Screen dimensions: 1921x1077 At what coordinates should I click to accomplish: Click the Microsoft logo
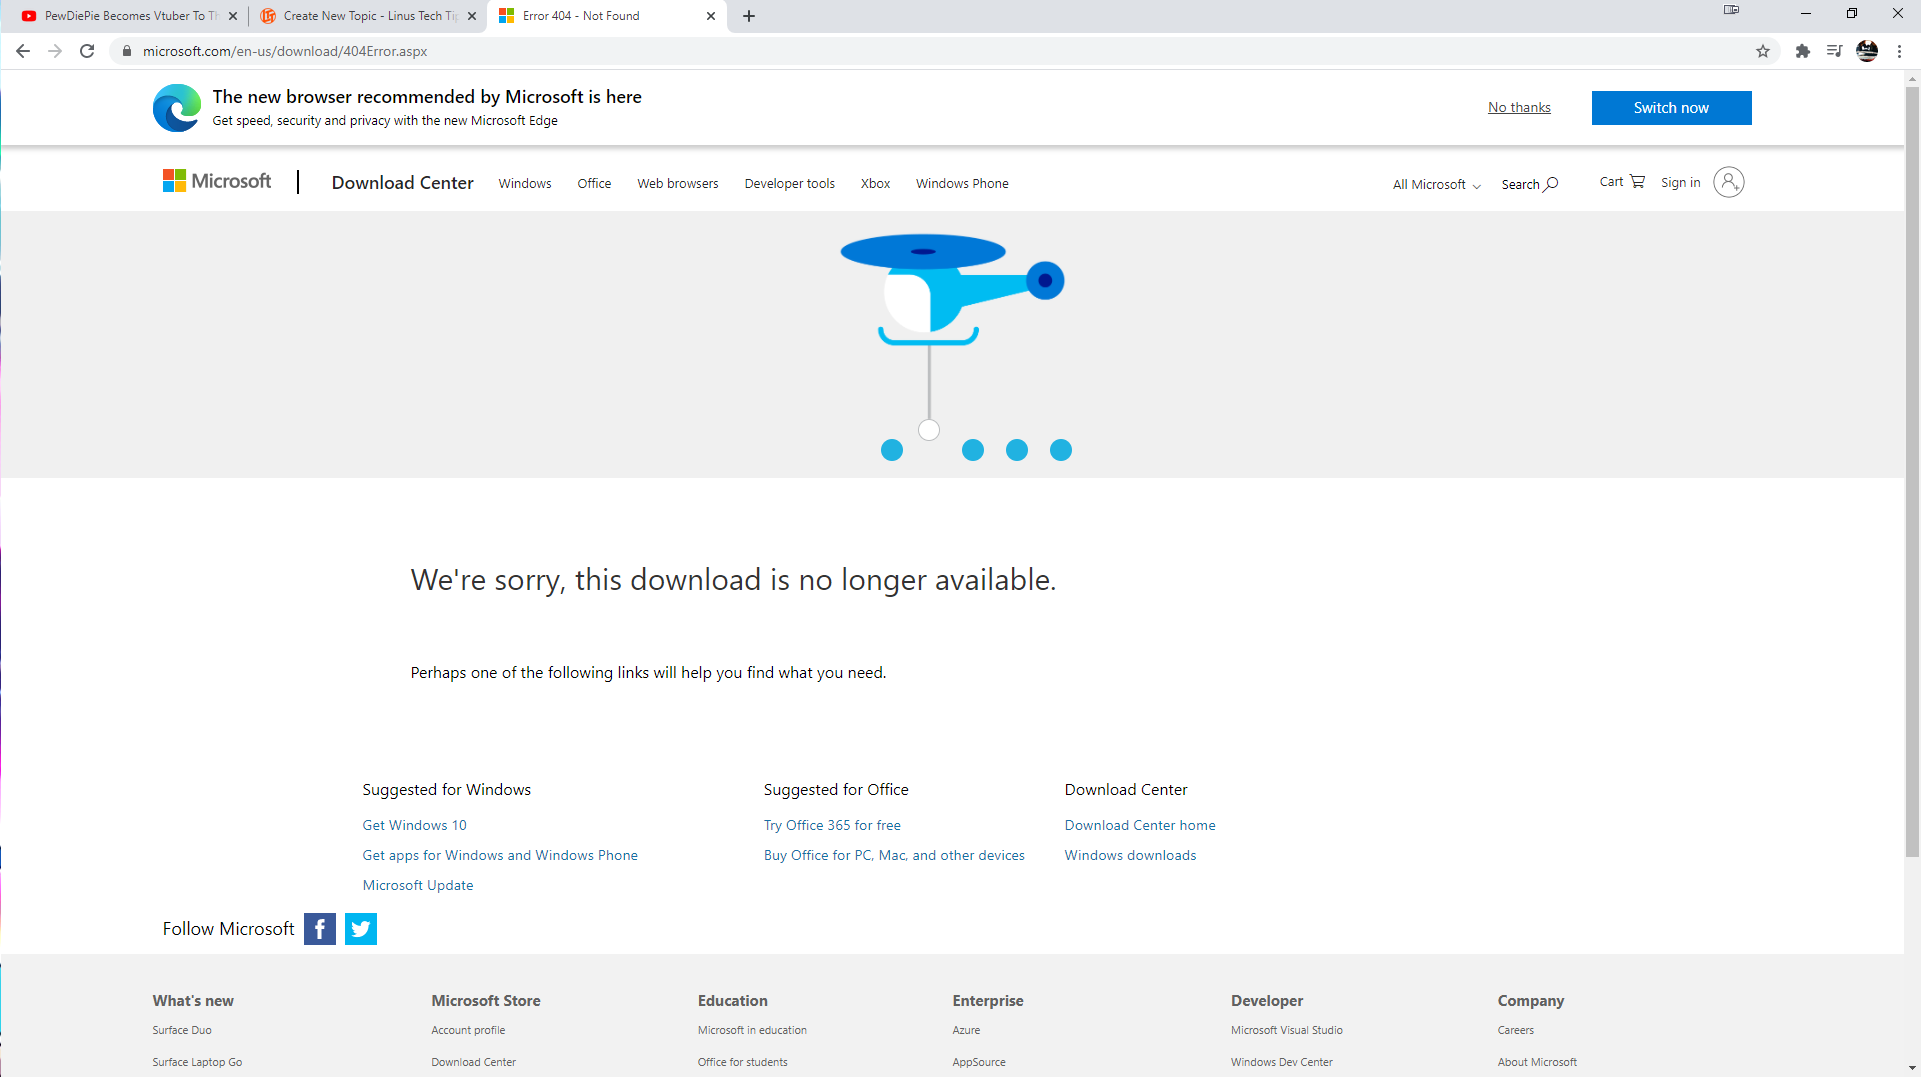coord(217,181)
